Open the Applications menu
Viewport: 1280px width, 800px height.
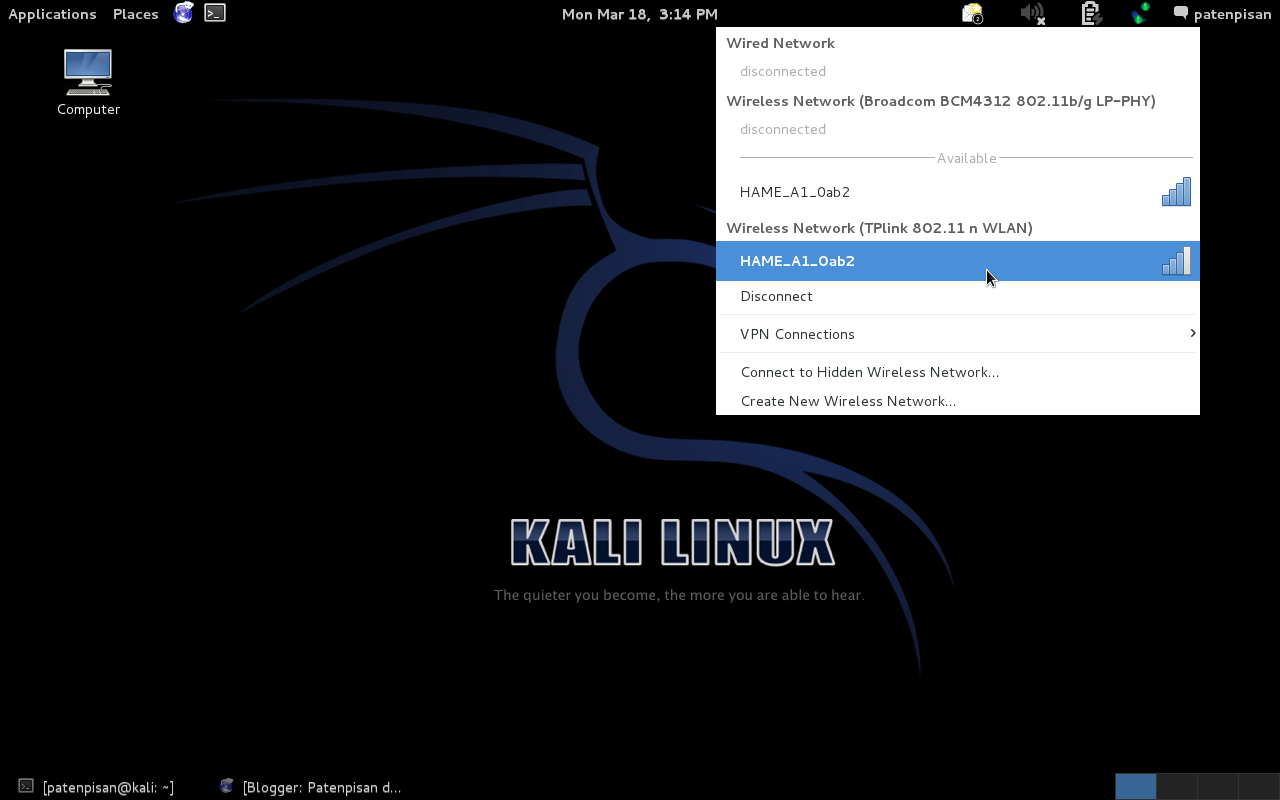click(x=52, y=14)
